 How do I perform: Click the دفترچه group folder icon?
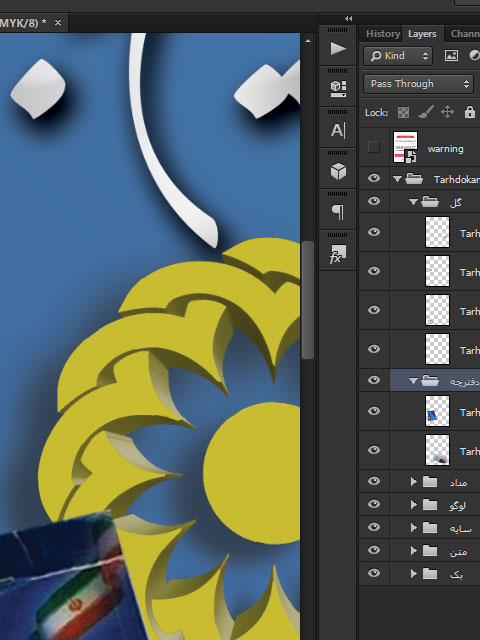point(430,380)
